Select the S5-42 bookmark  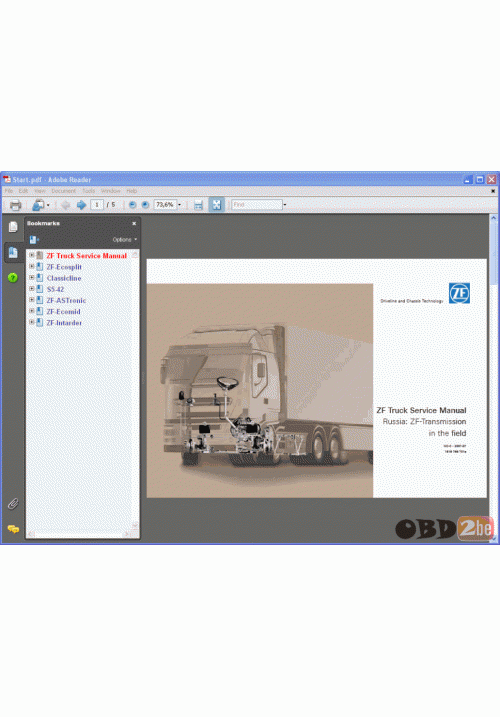55,289
